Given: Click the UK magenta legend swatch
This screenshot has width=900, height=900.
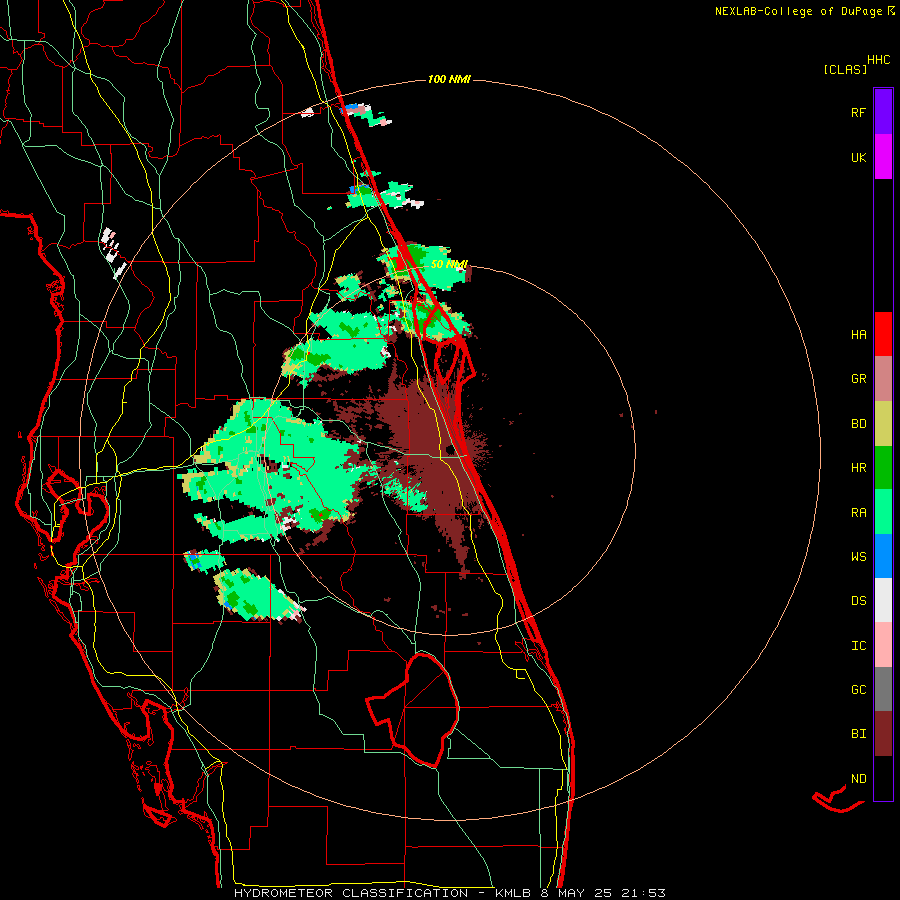Looking at the screenshot, I should click(x=883, y=157).
